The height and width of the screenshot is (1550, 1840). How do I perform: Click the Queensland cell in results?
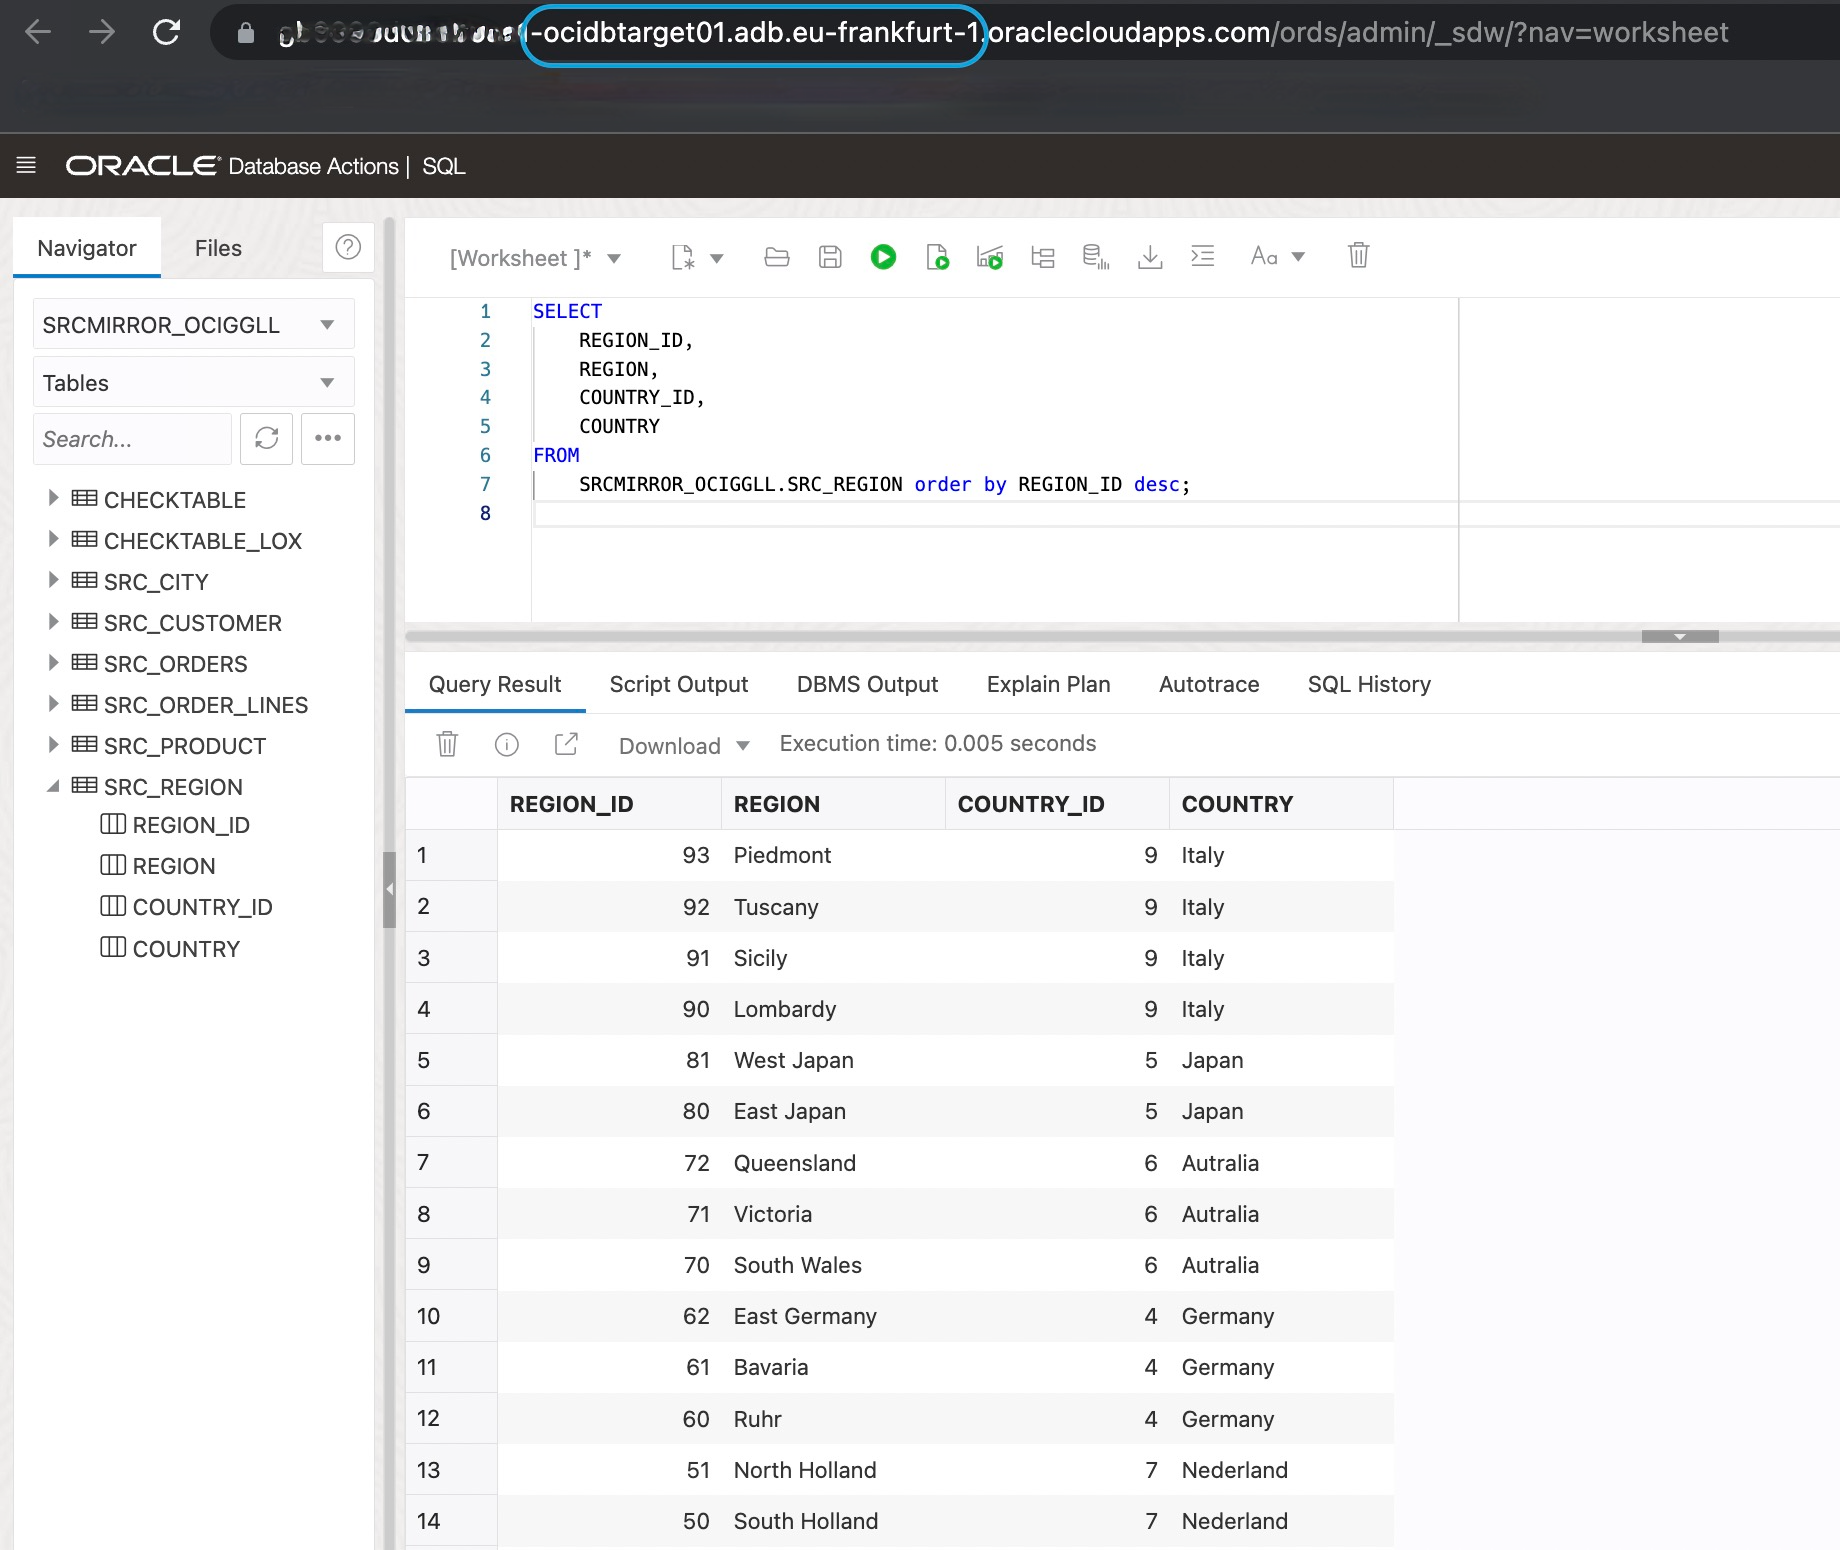click(834, 1163)
